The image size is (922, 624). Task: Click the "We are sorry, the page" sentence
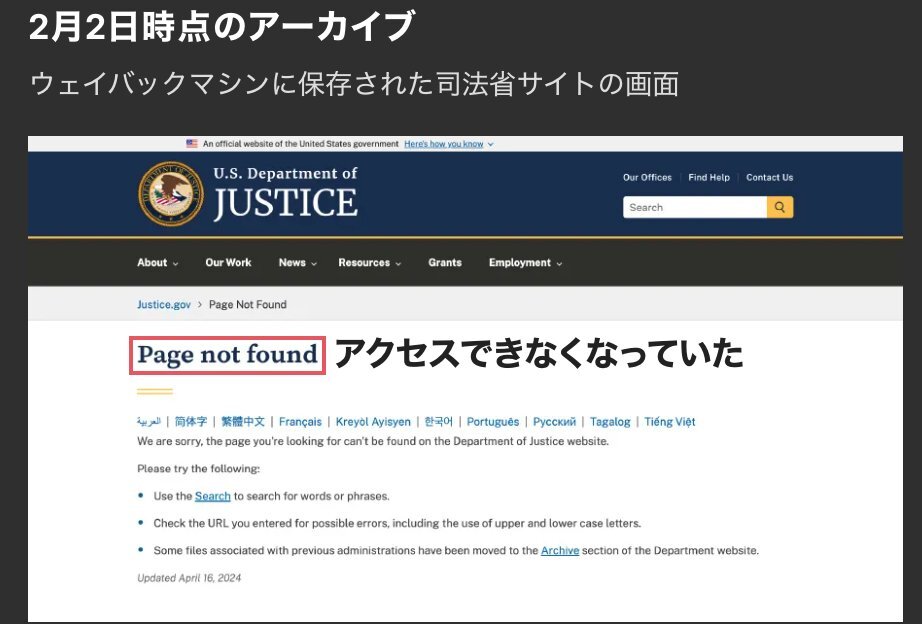click(373, 442)
